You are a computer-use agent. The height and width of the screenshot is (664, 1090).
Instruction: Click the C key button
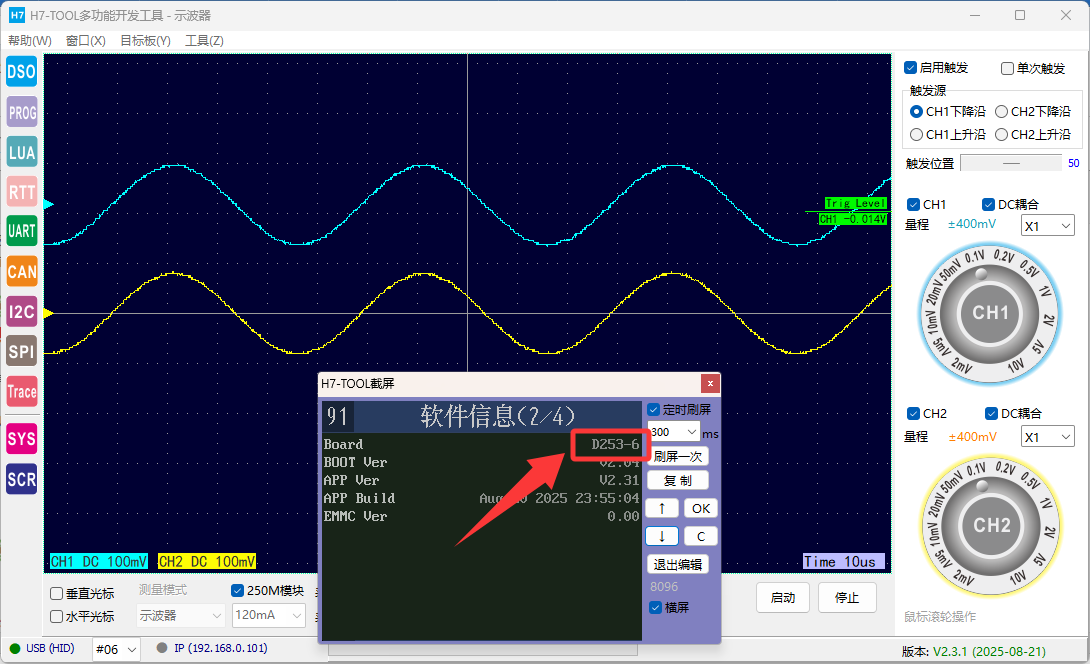click(x=701, y=536)
